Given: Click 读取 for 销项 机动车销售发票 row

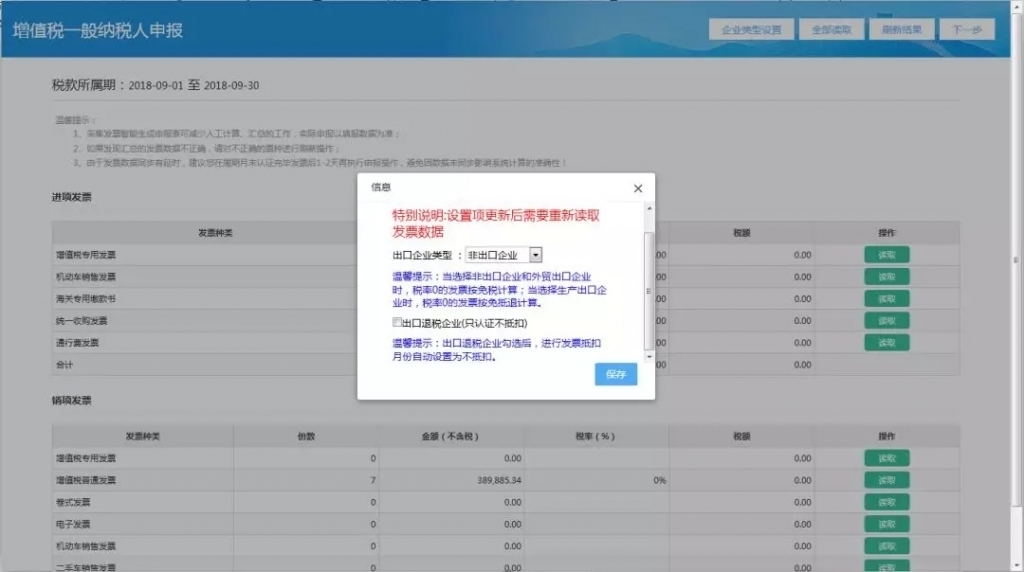Looking at the screenshot, I should (x=886, y=546).
